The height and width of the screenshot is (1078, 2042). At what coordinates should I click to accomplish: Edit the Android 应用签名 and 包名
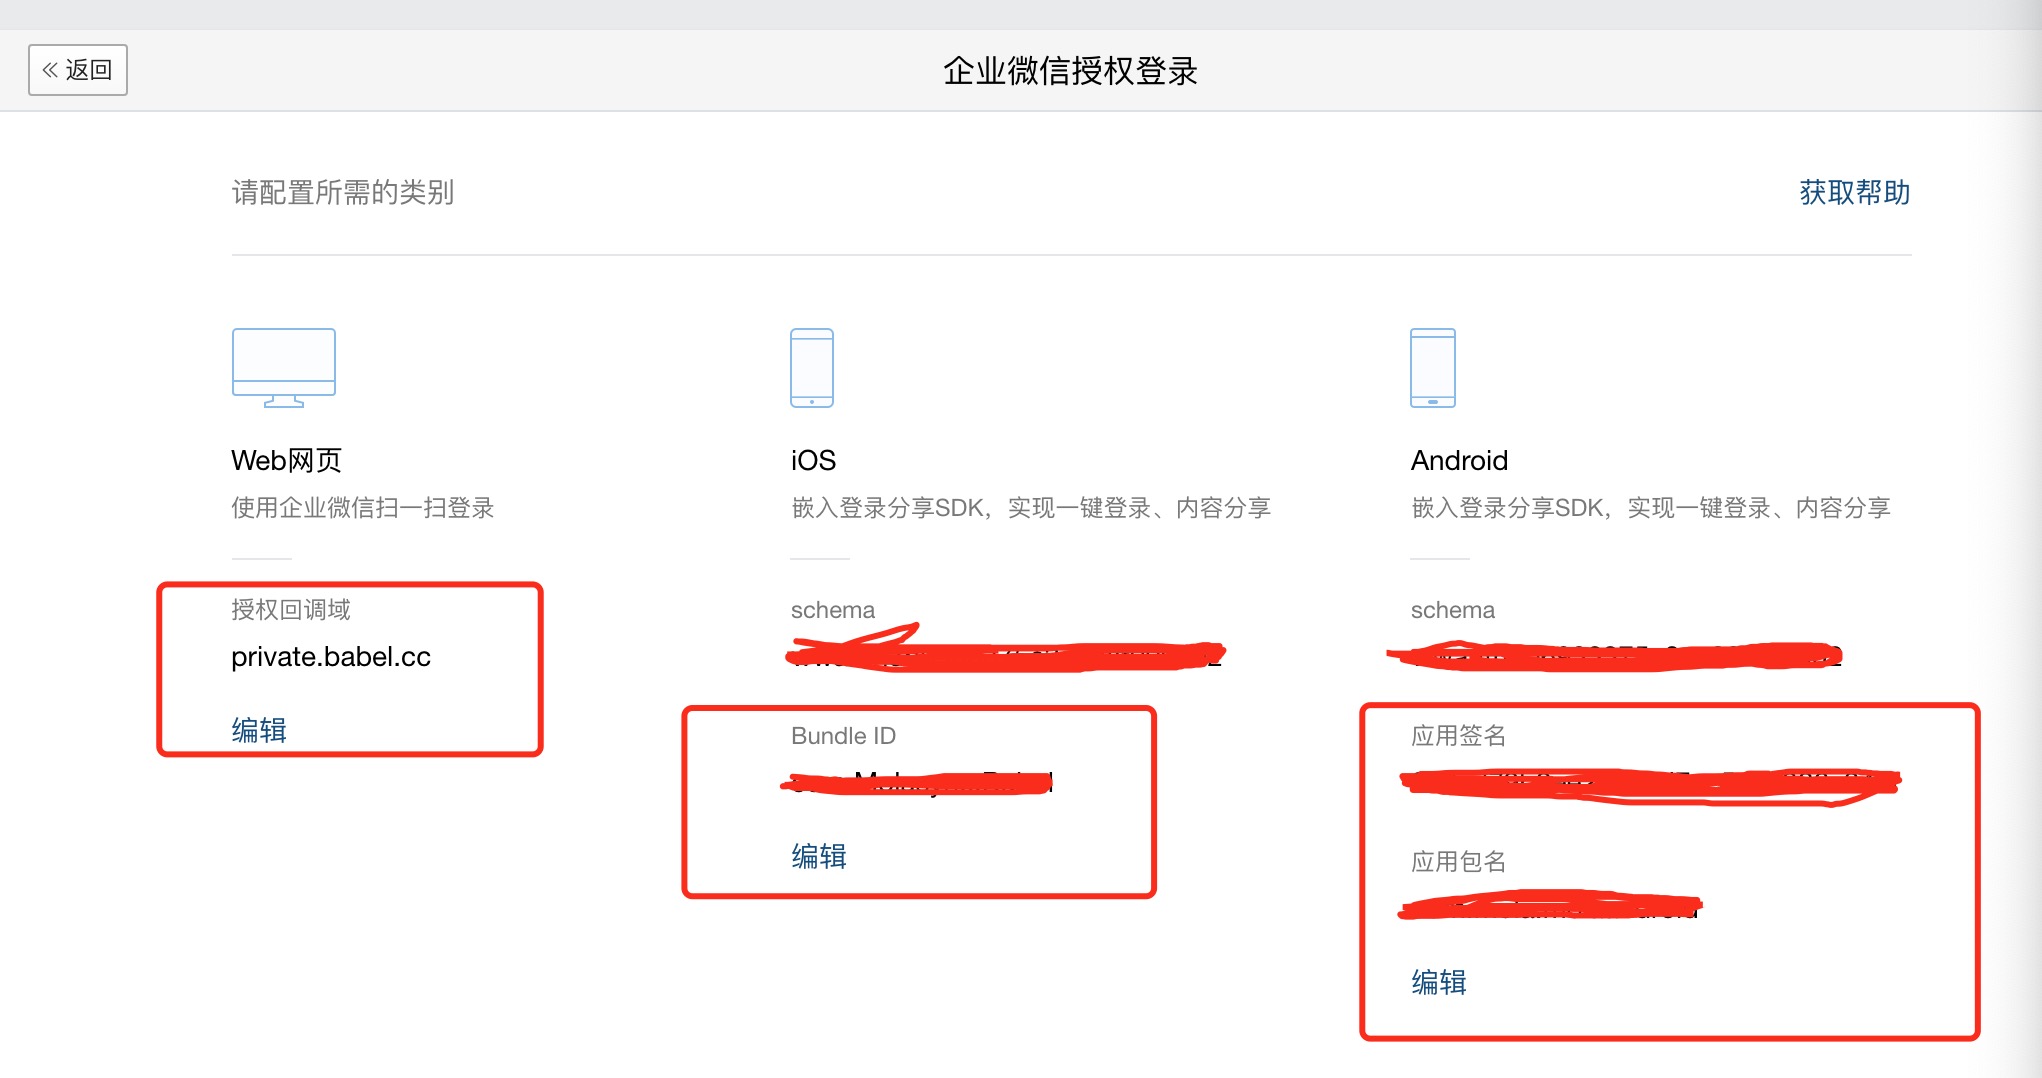1439,982
